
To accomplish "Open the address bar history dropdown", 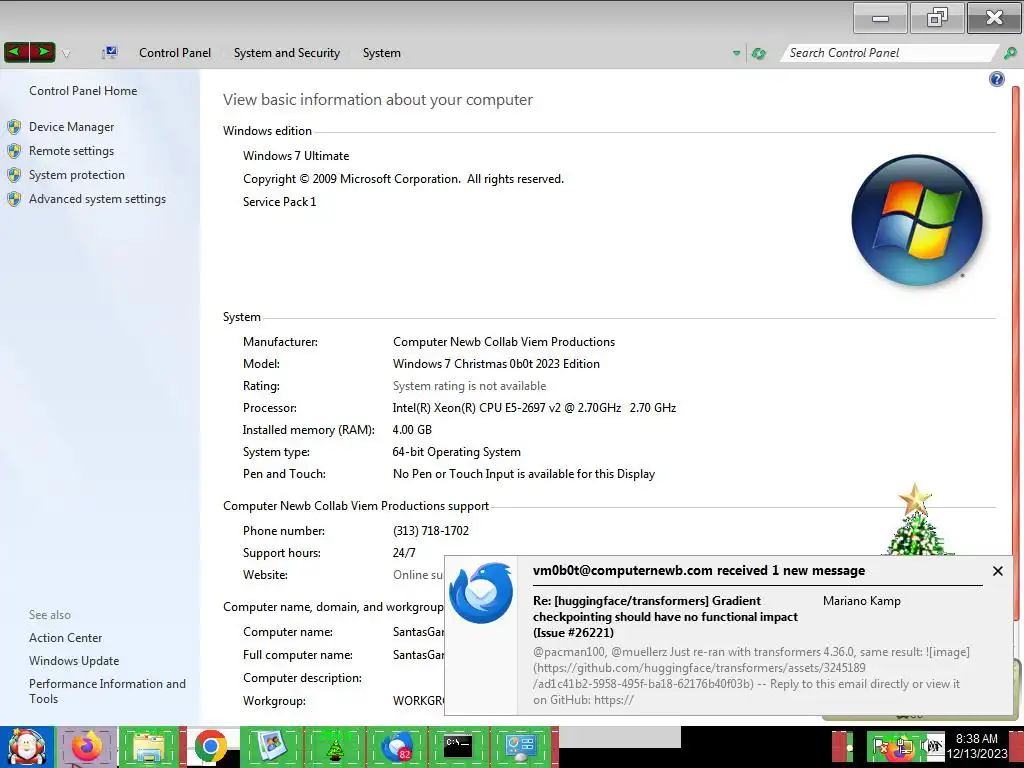I will pyautogui.click(x=737, y=54).
